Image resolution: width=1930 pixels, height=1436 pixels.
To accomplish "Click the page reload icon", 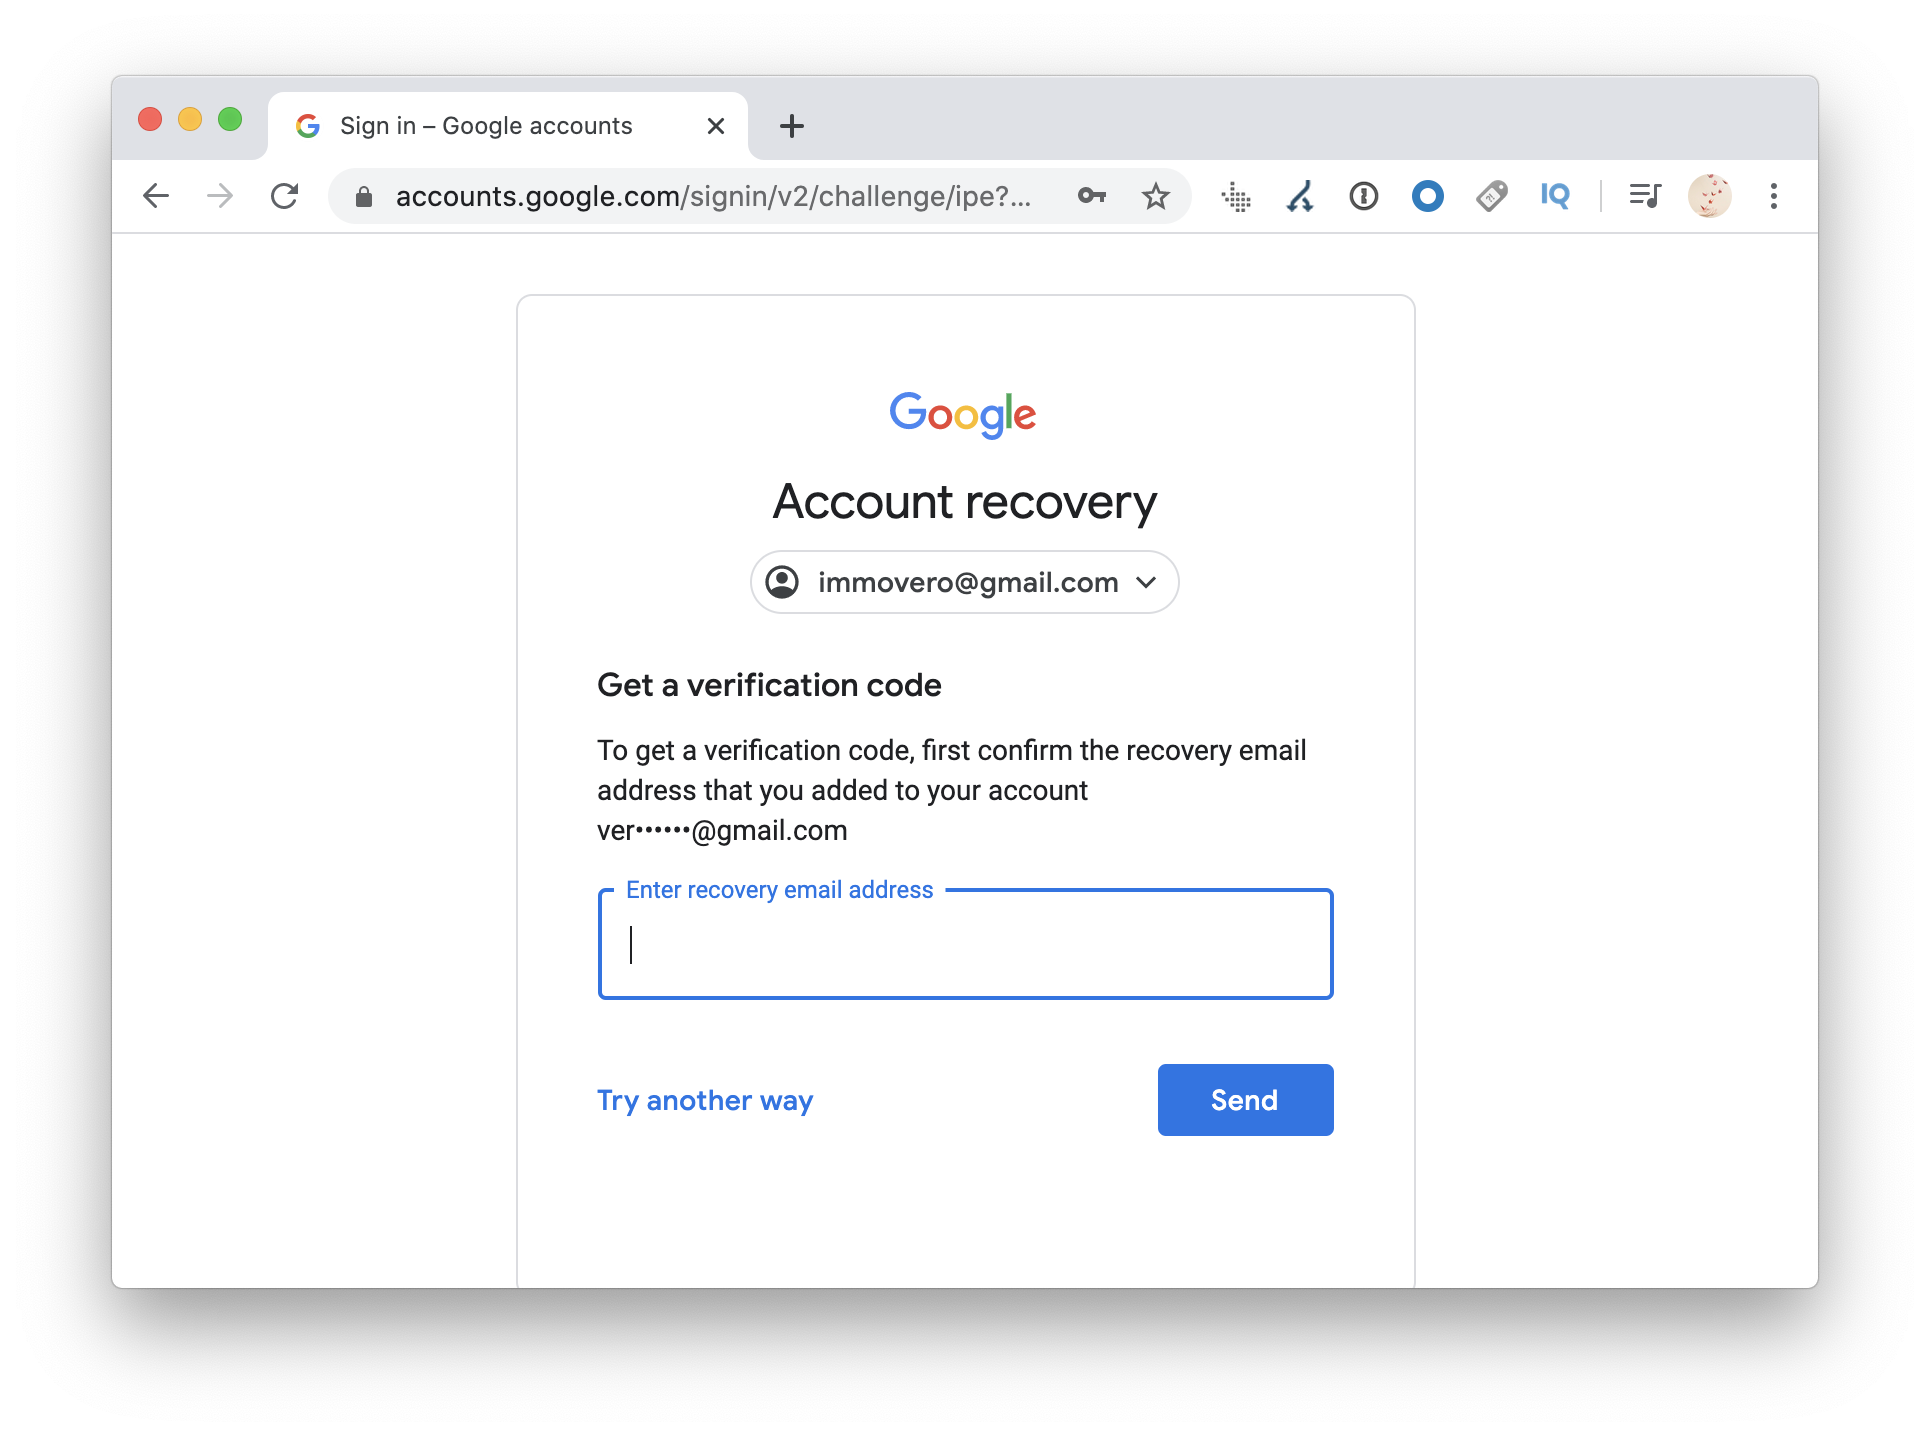I will tap(286, 195).
